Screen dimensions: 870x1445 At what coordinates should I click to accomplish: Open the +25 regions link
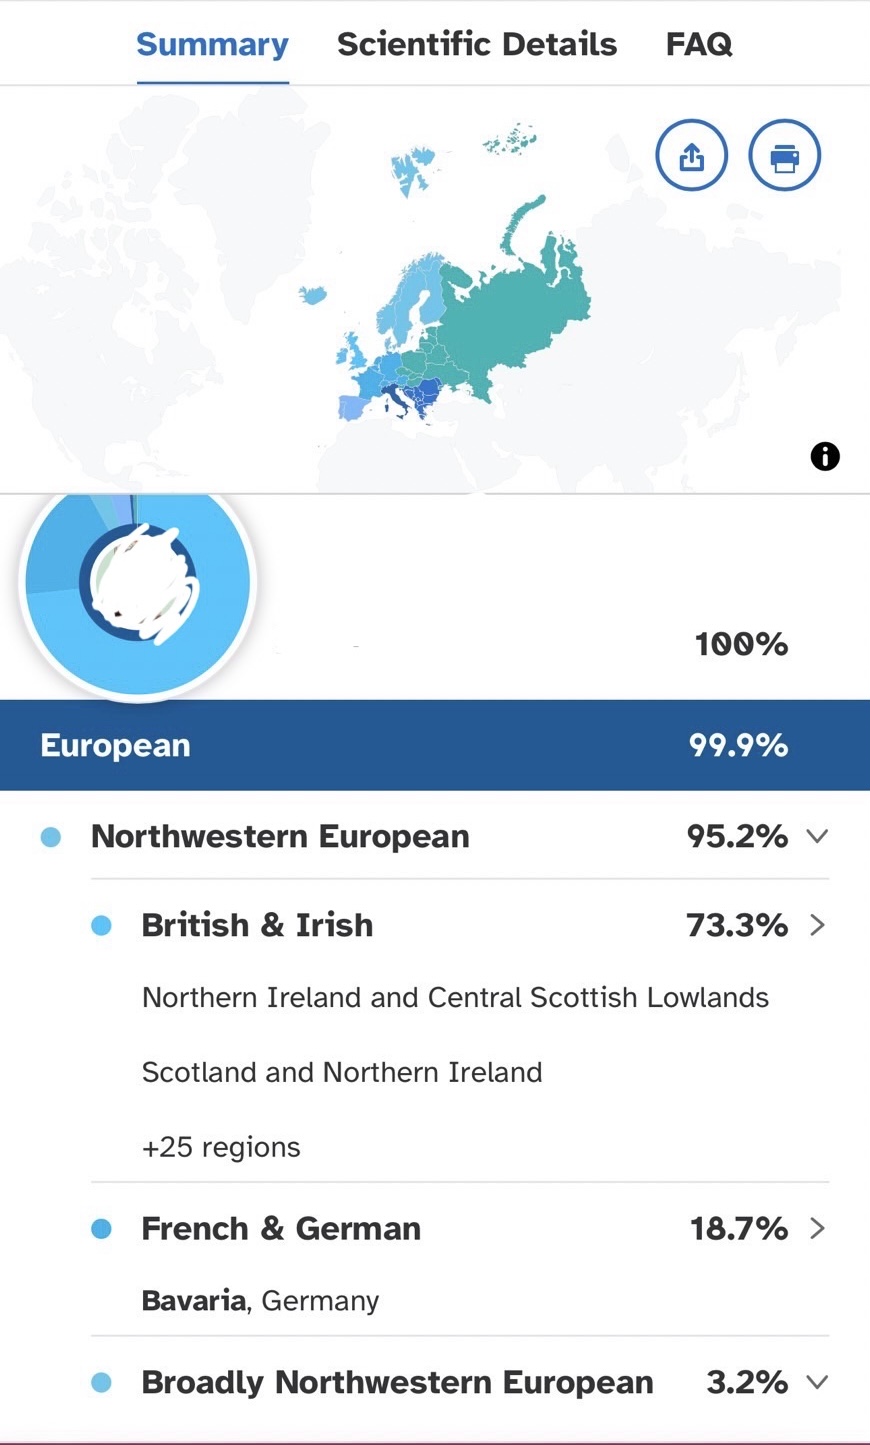click(221, 1147)
